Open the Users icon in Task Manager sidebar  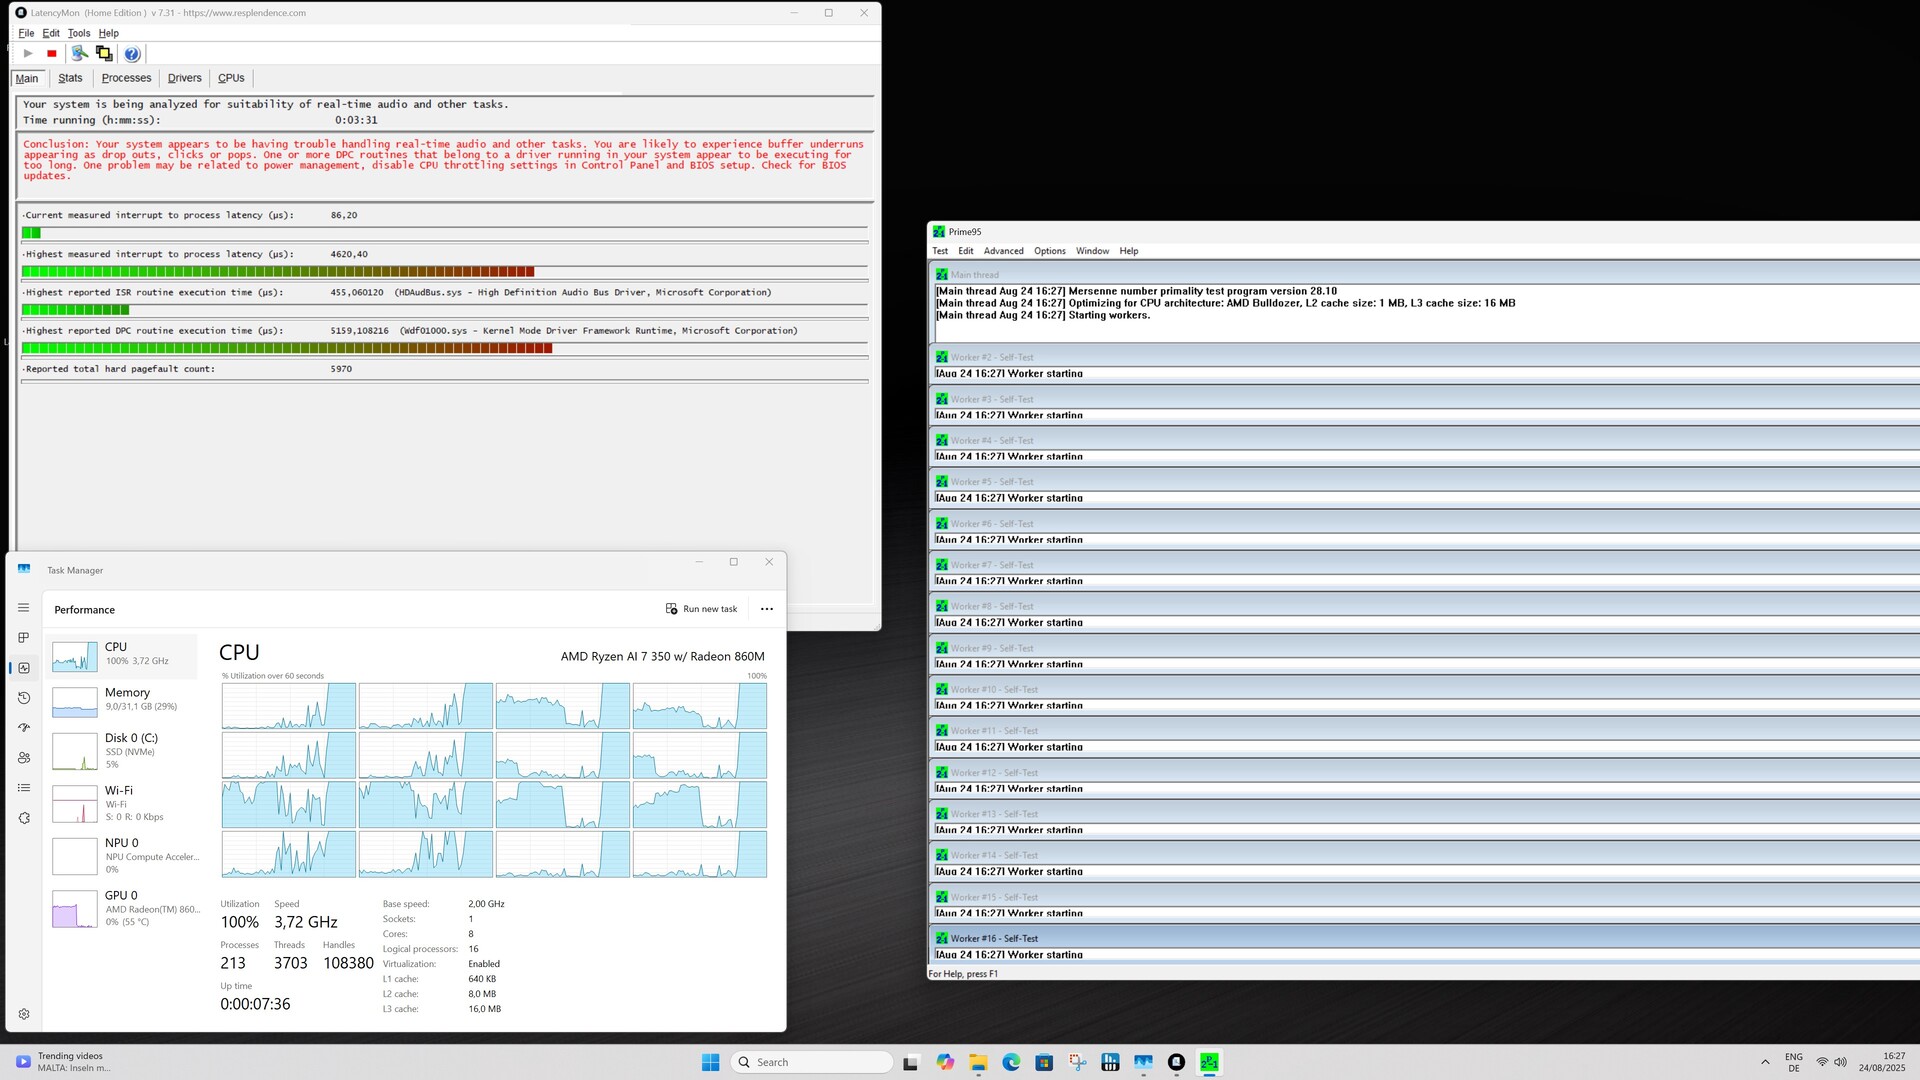pos(24,758)
